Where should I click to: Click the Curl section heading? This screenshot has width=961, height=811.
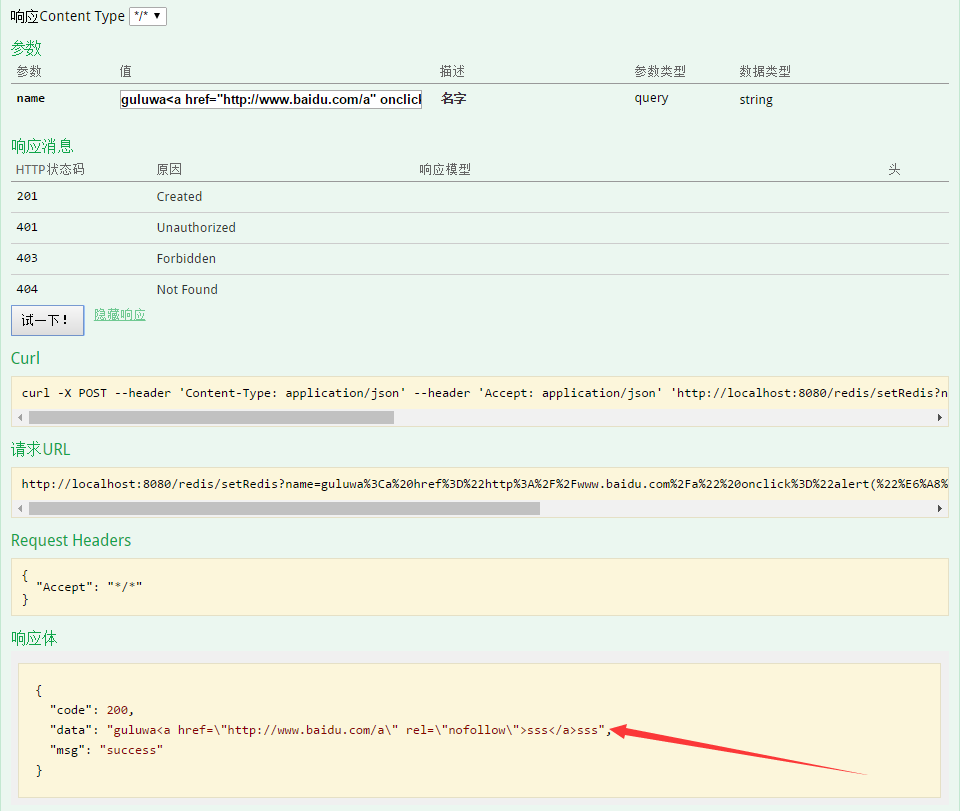point(25,358)
